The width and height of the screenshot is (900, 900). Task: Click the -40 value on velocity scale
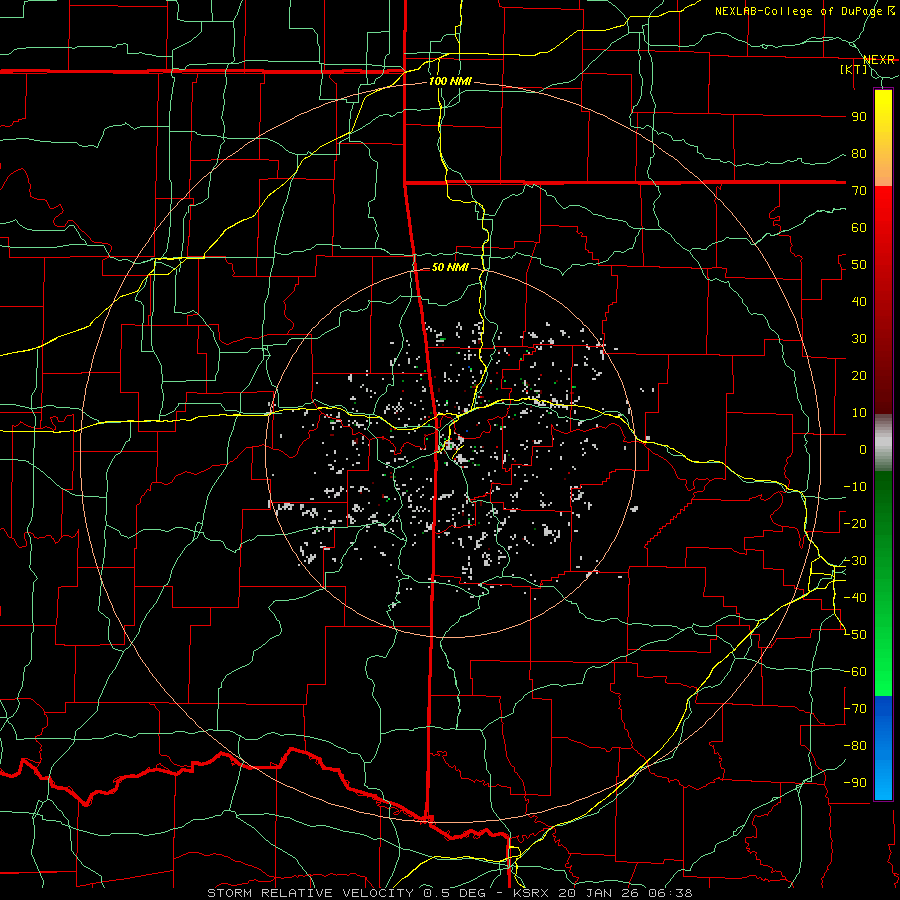[855, 598]
